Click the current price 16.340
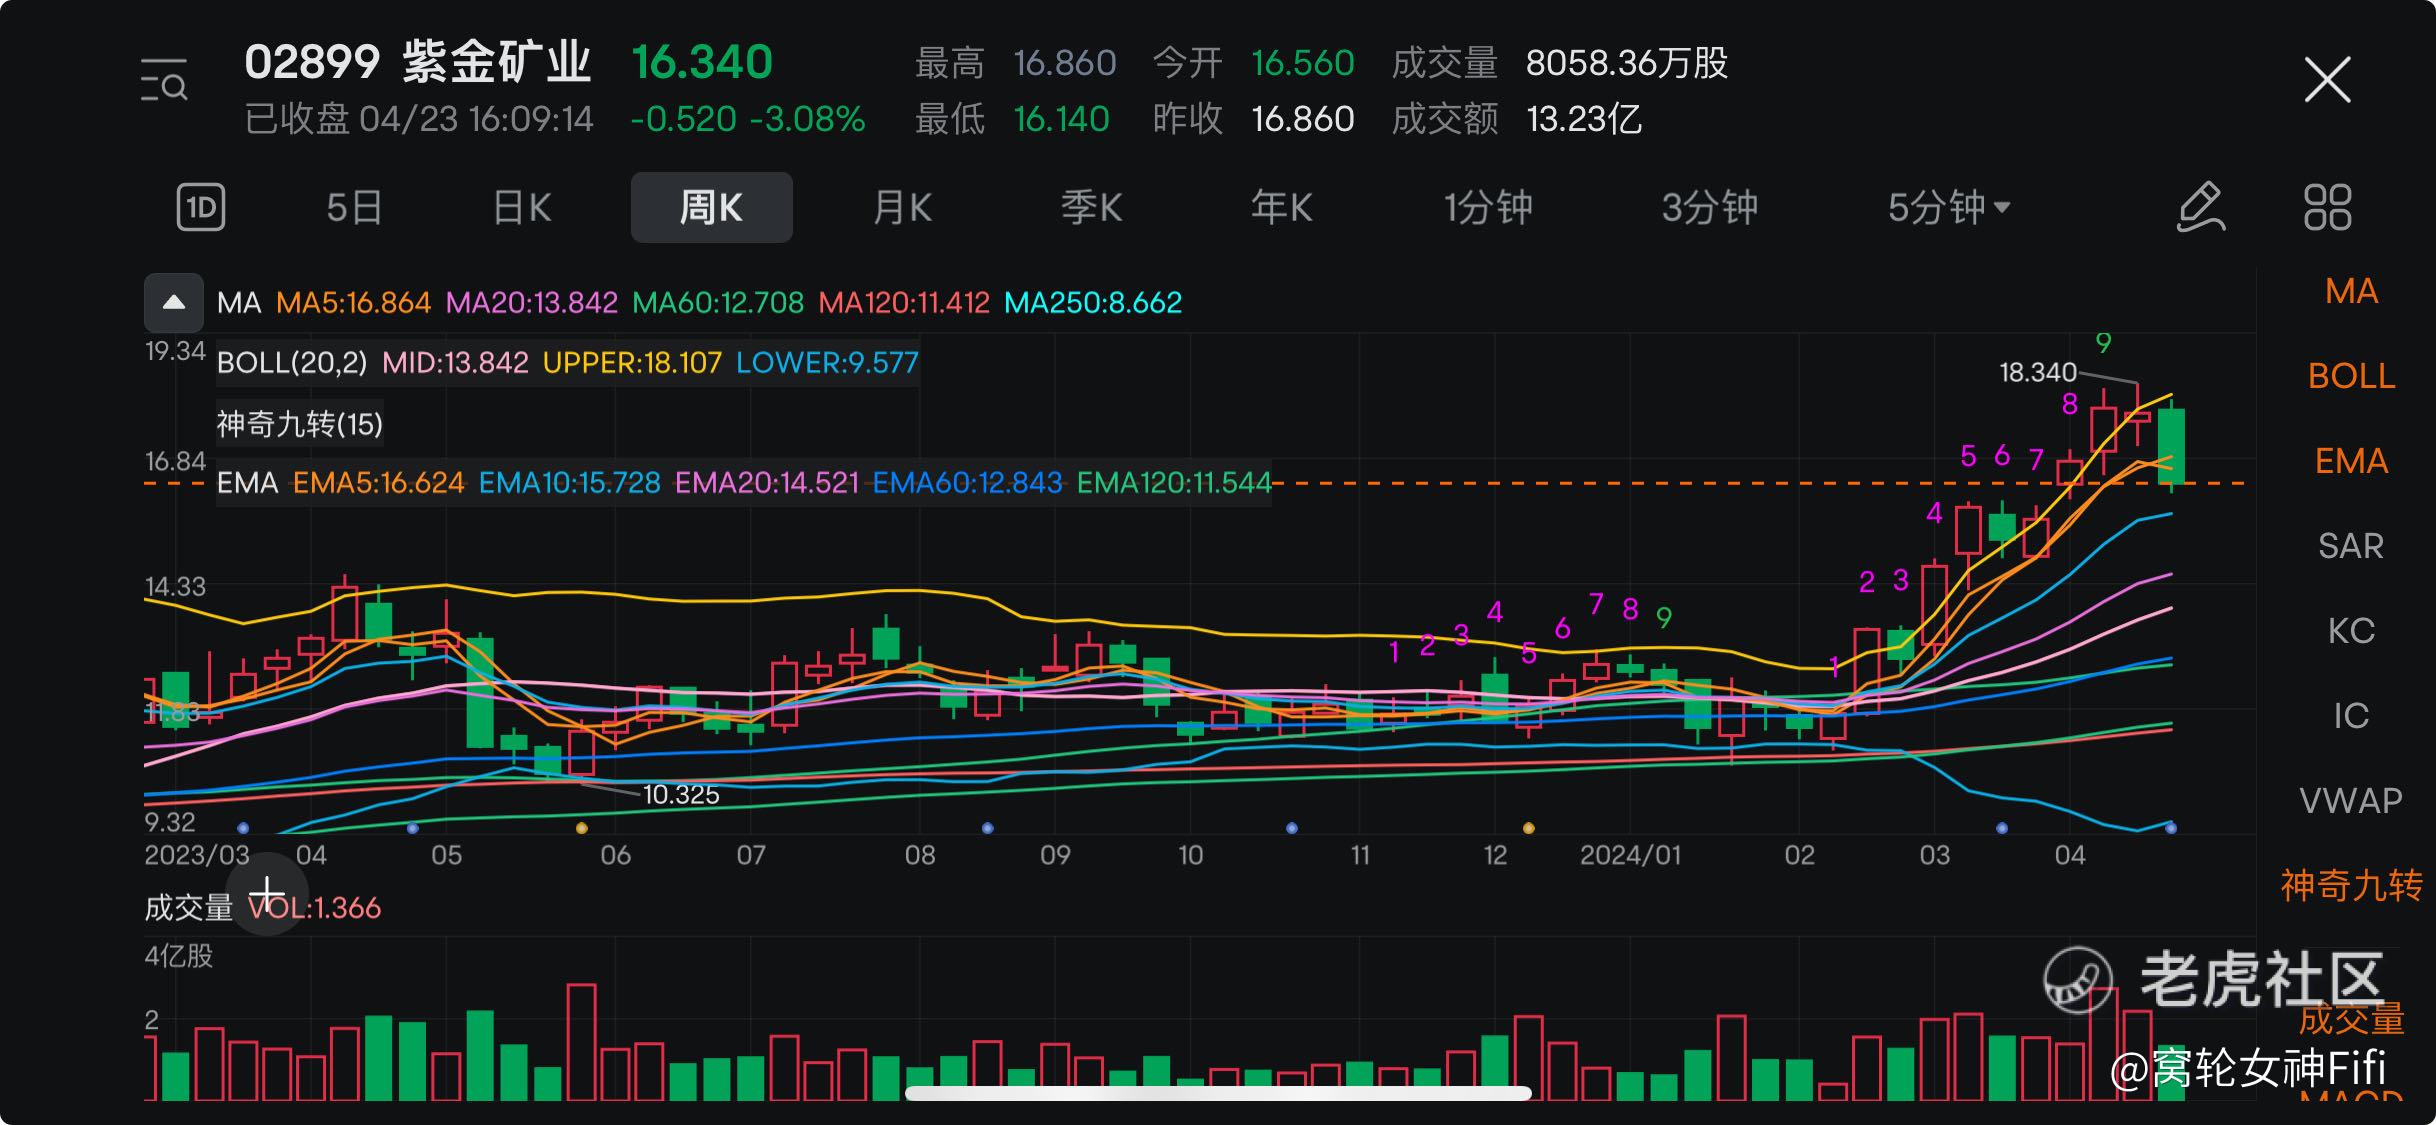Image resolution: width=2436 pixels, height=1125 pixels. tap(702, 62)
